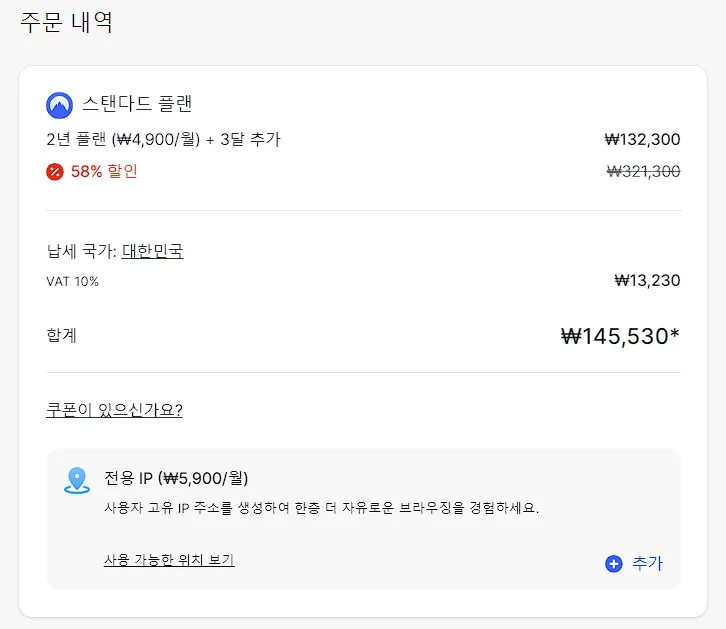Click the ₩13,230 VAT amount
The image size is (726, 629).
click(647, 280)
